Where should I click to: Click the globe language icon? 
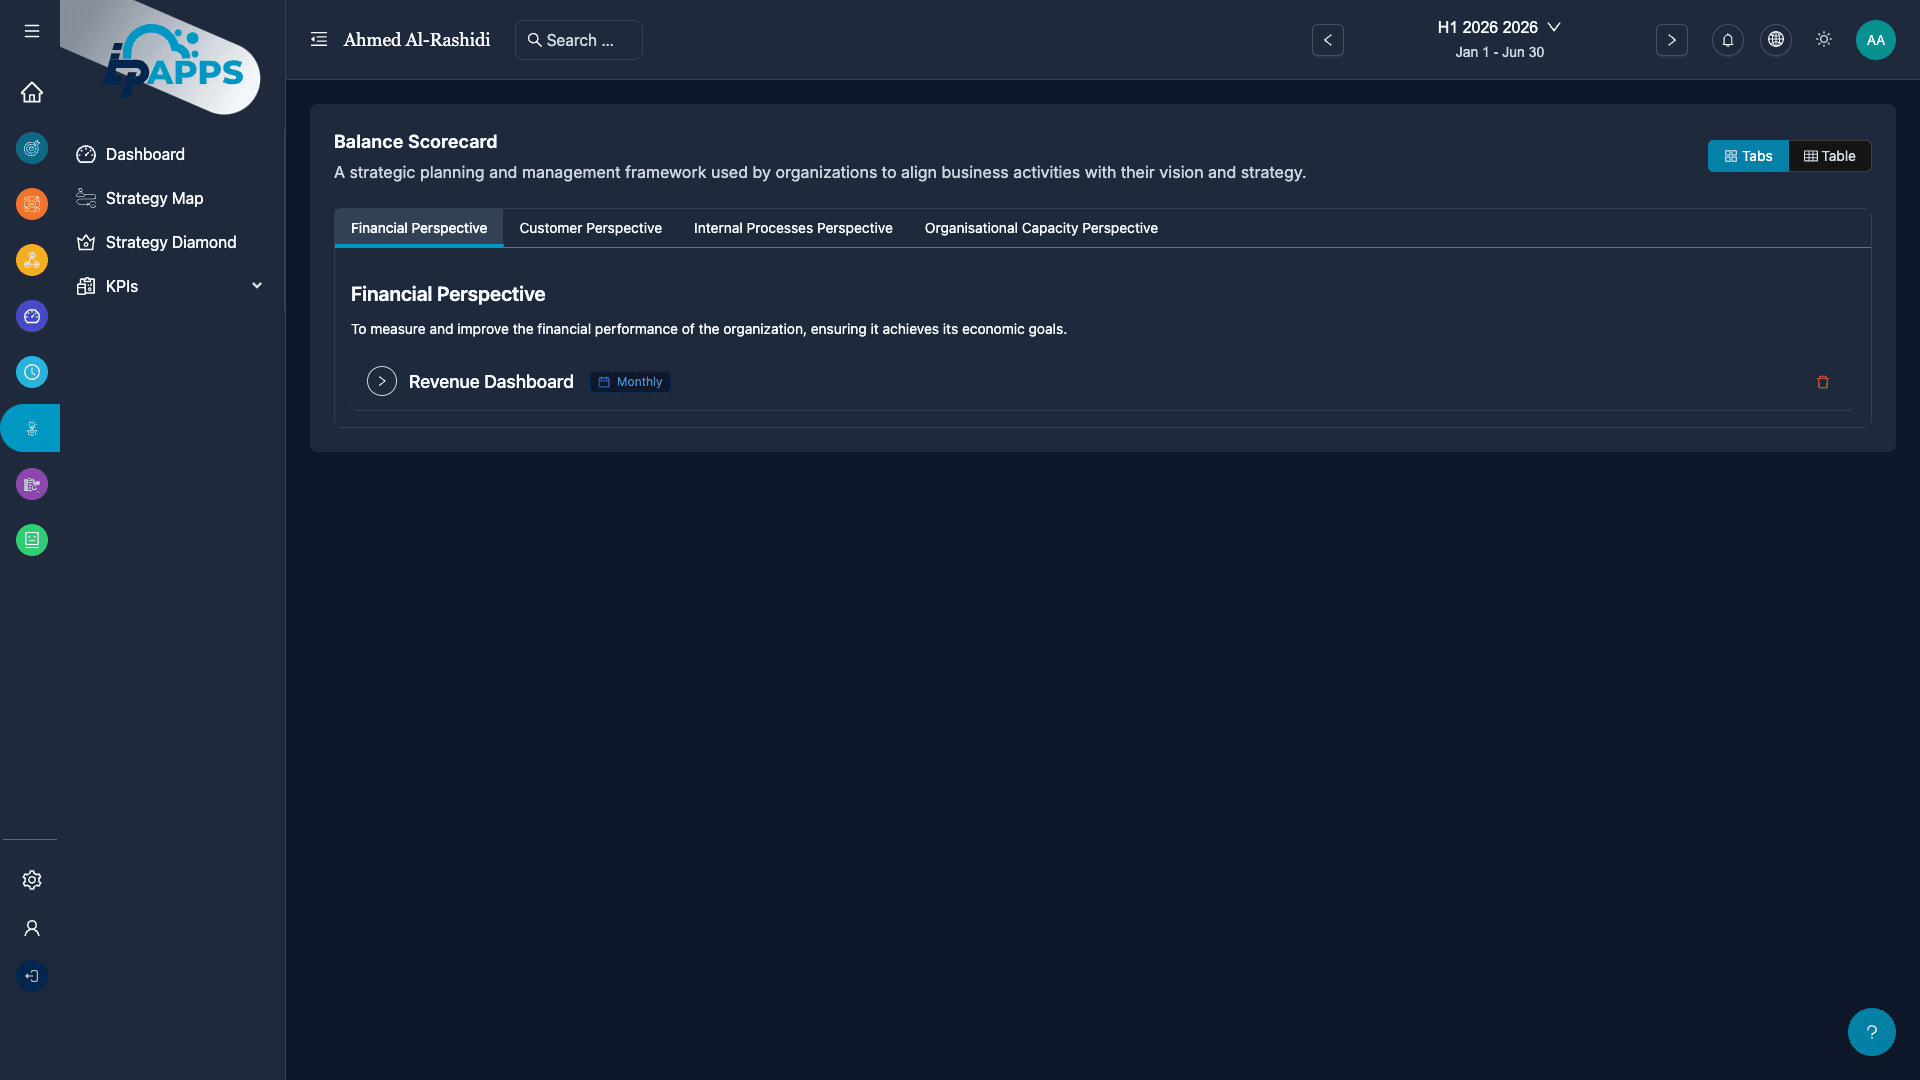pos(1775,40)
